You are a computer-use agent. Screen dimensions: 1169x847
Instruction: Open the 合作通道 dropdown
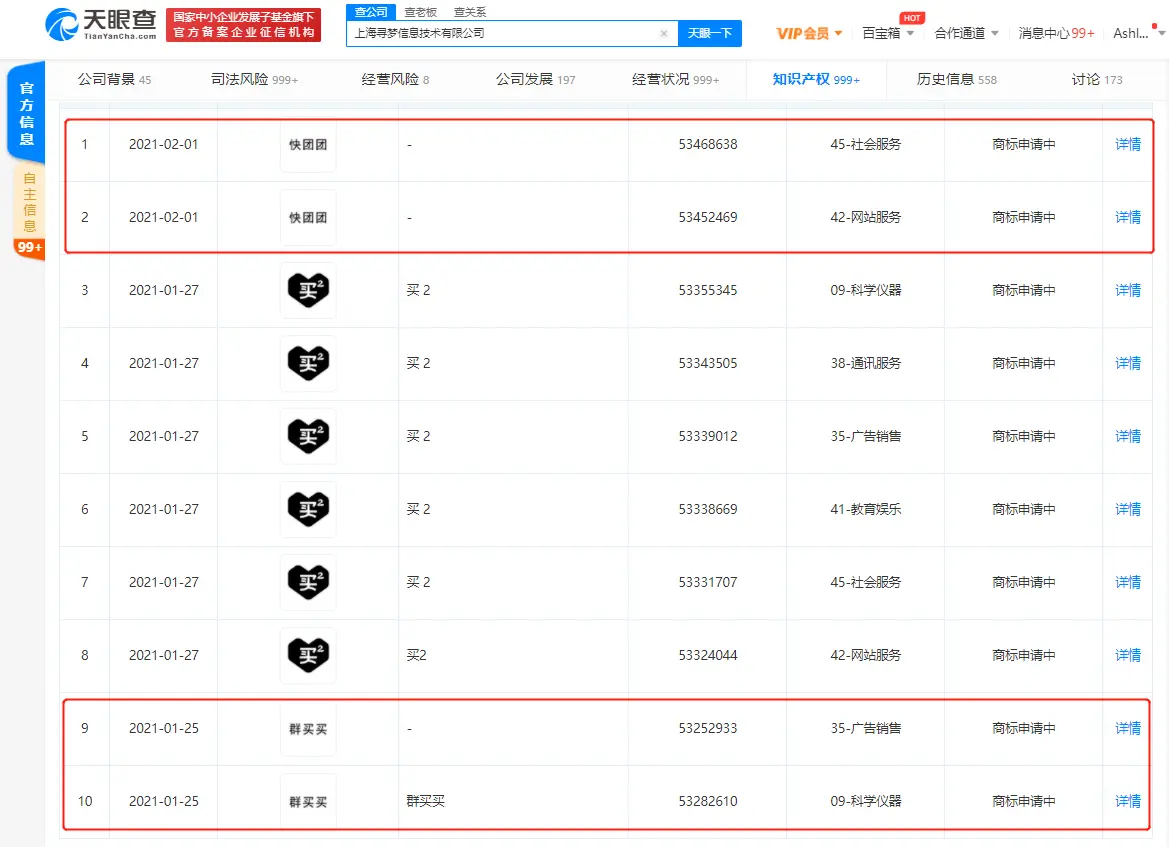pos(965,33)
